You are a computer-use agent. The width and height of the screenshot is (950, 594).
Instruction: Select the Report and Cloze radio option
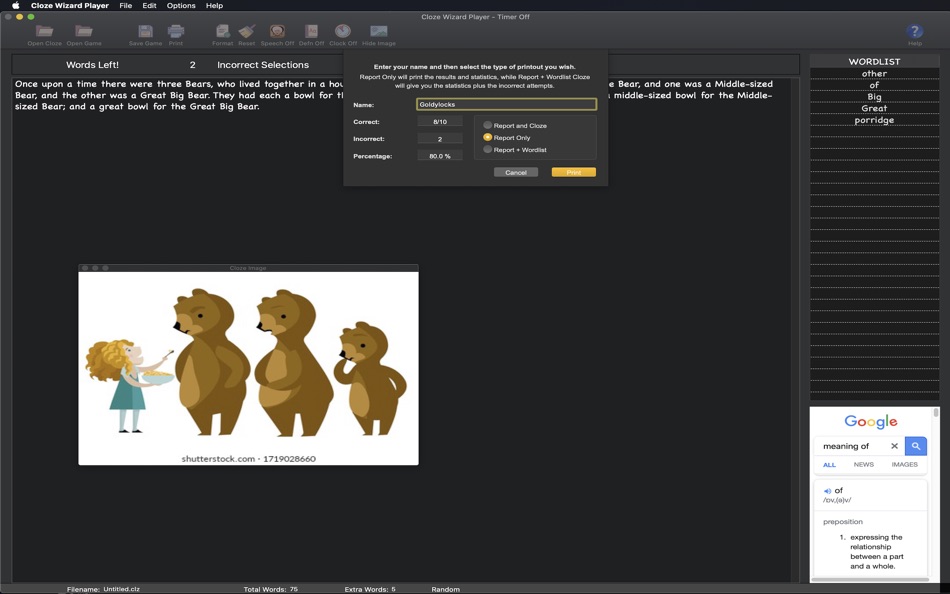515,125
